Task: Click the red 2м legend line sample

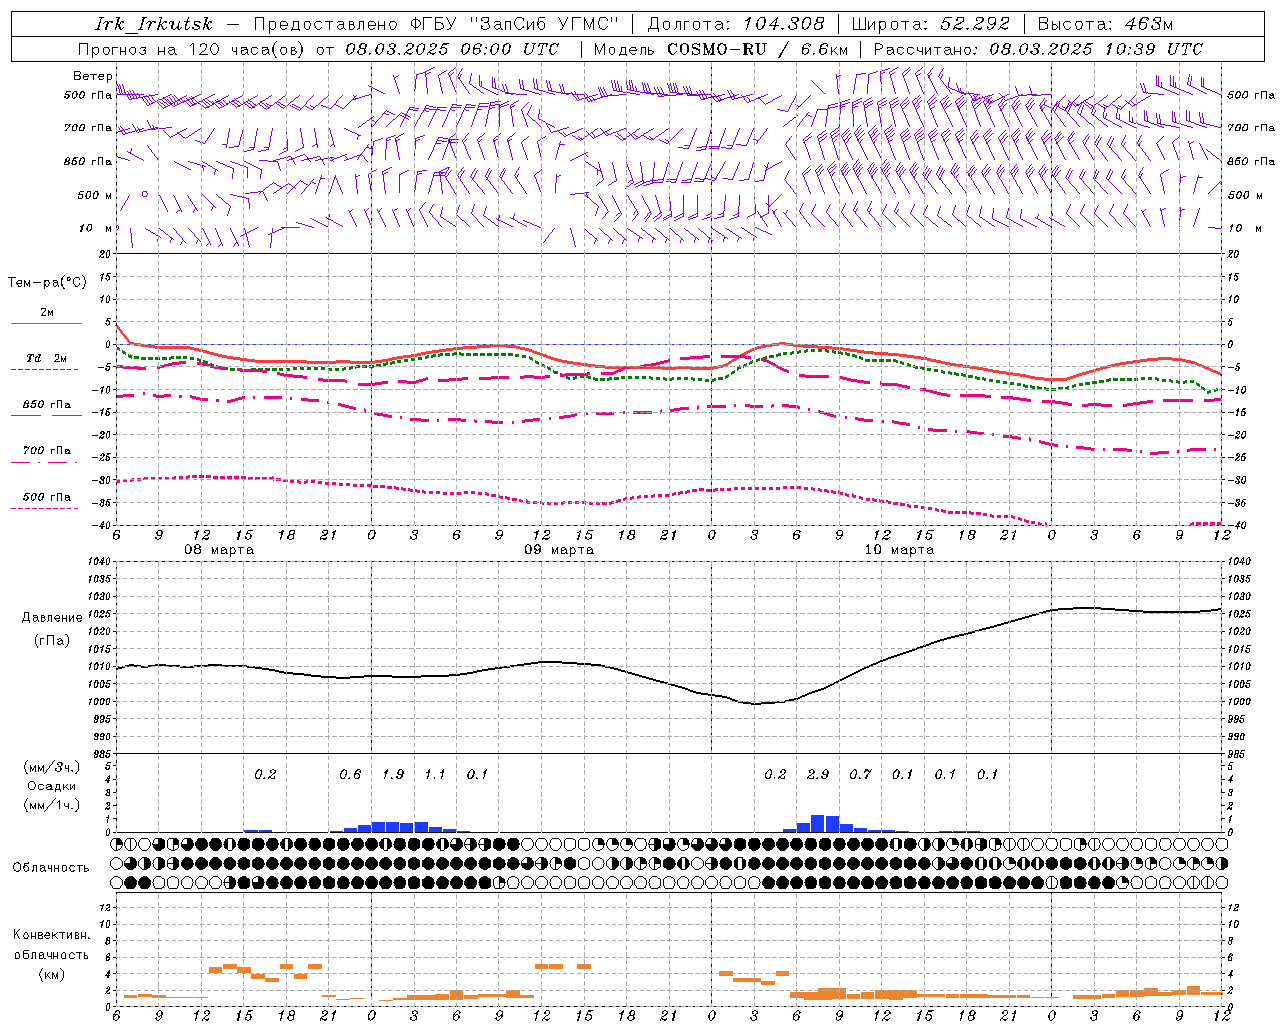Action: [46, 323]
